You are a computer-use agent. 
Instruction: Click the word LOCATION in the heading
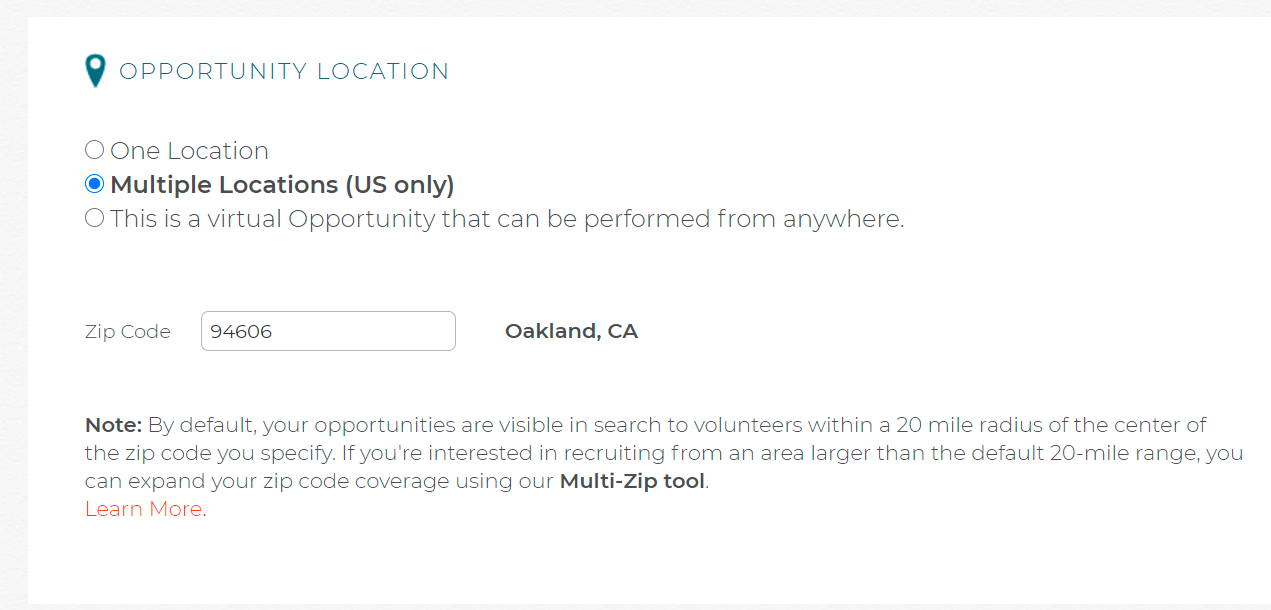pos(383,72)
